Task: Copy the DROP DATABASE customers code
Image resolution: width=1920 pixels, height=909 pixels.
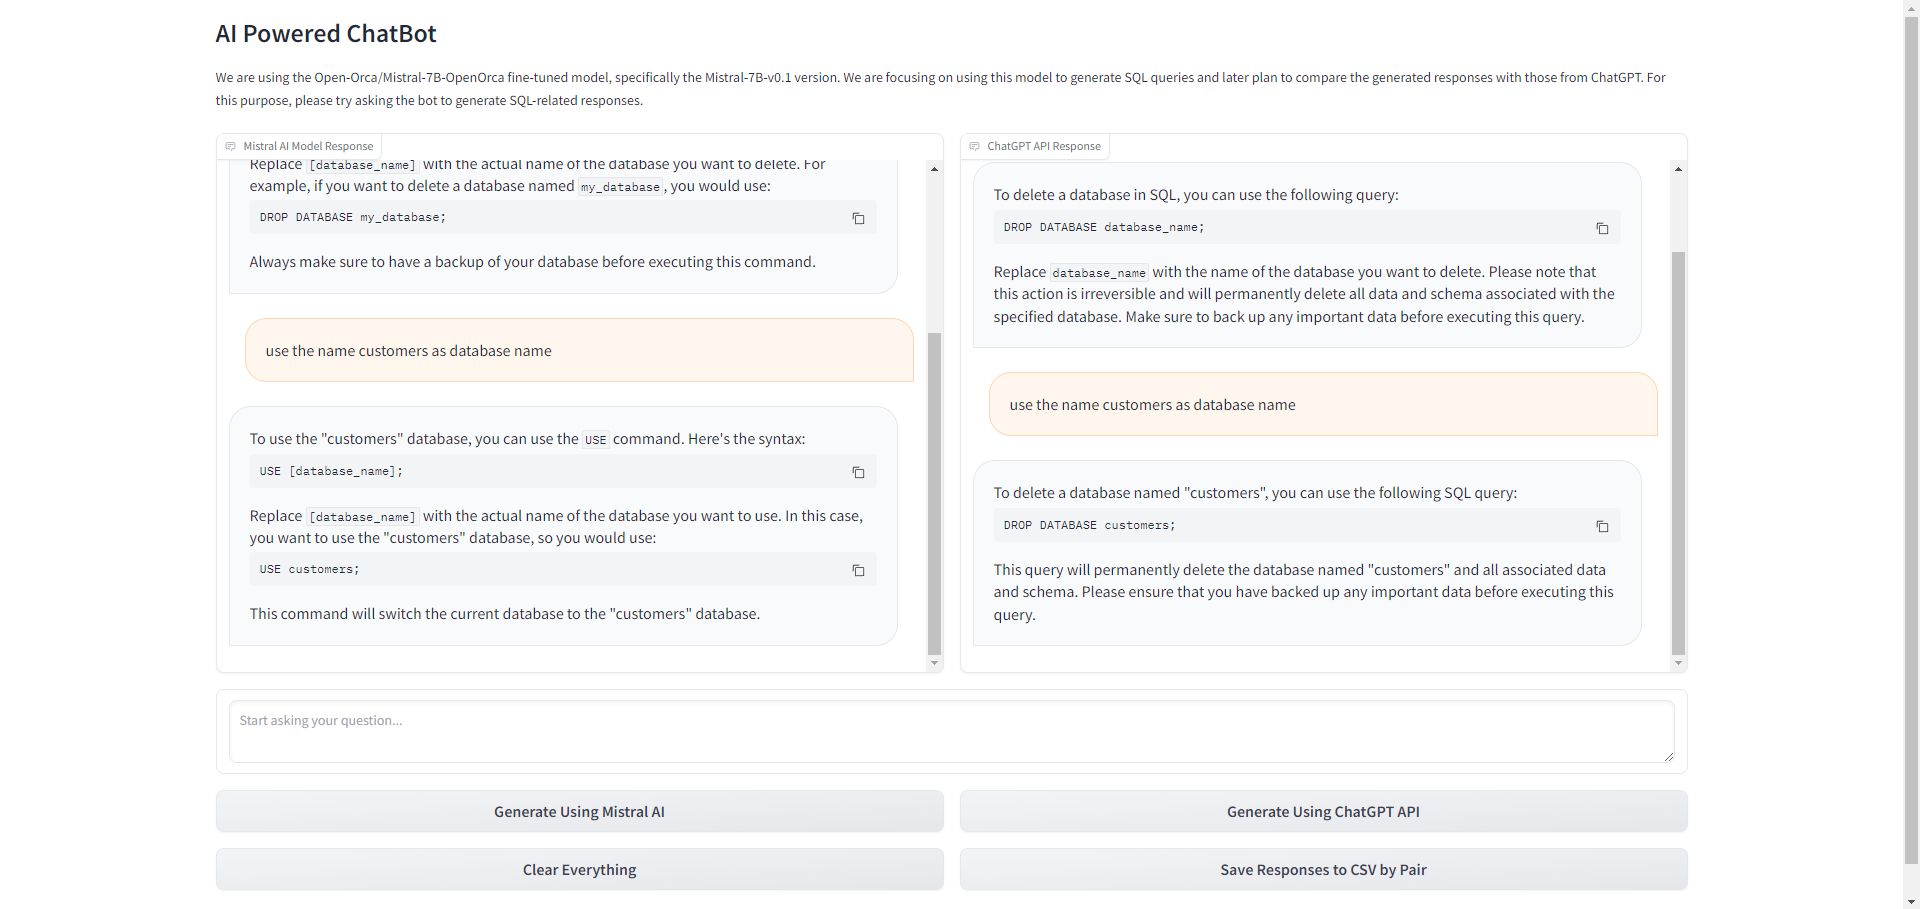Action: tap(1602, 526)
